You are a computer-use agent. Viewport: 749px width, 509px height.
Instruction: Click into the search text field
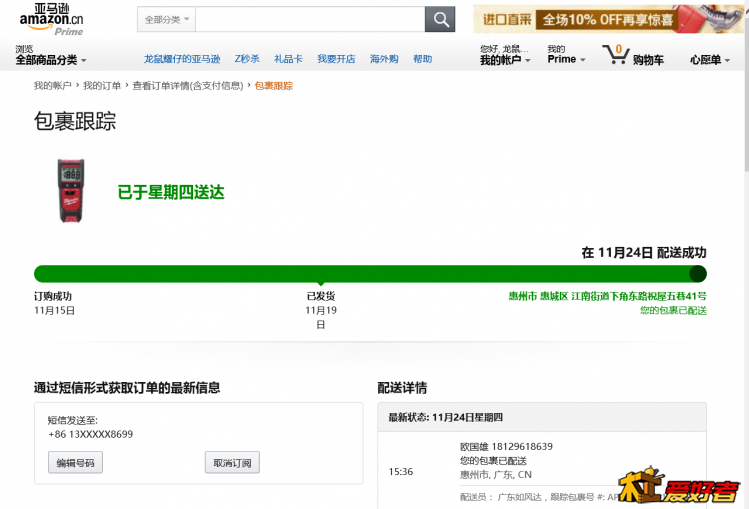click(310, 20)
